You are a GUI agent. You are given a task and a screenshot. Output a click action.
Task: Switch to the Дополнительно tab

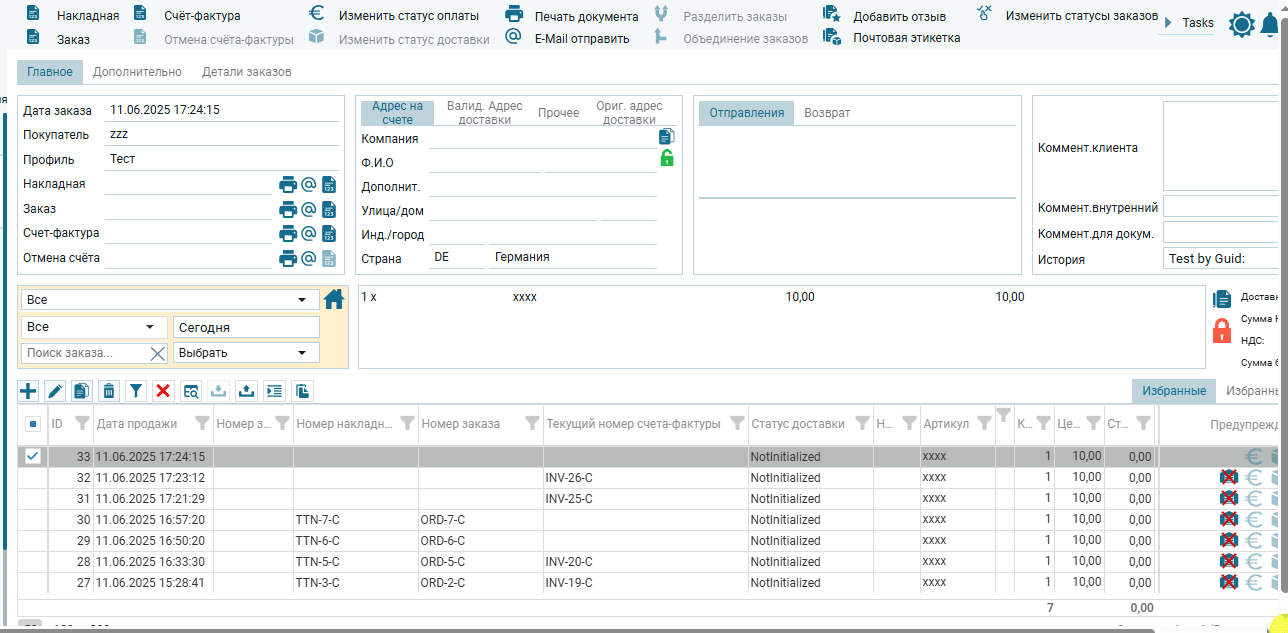137,72
